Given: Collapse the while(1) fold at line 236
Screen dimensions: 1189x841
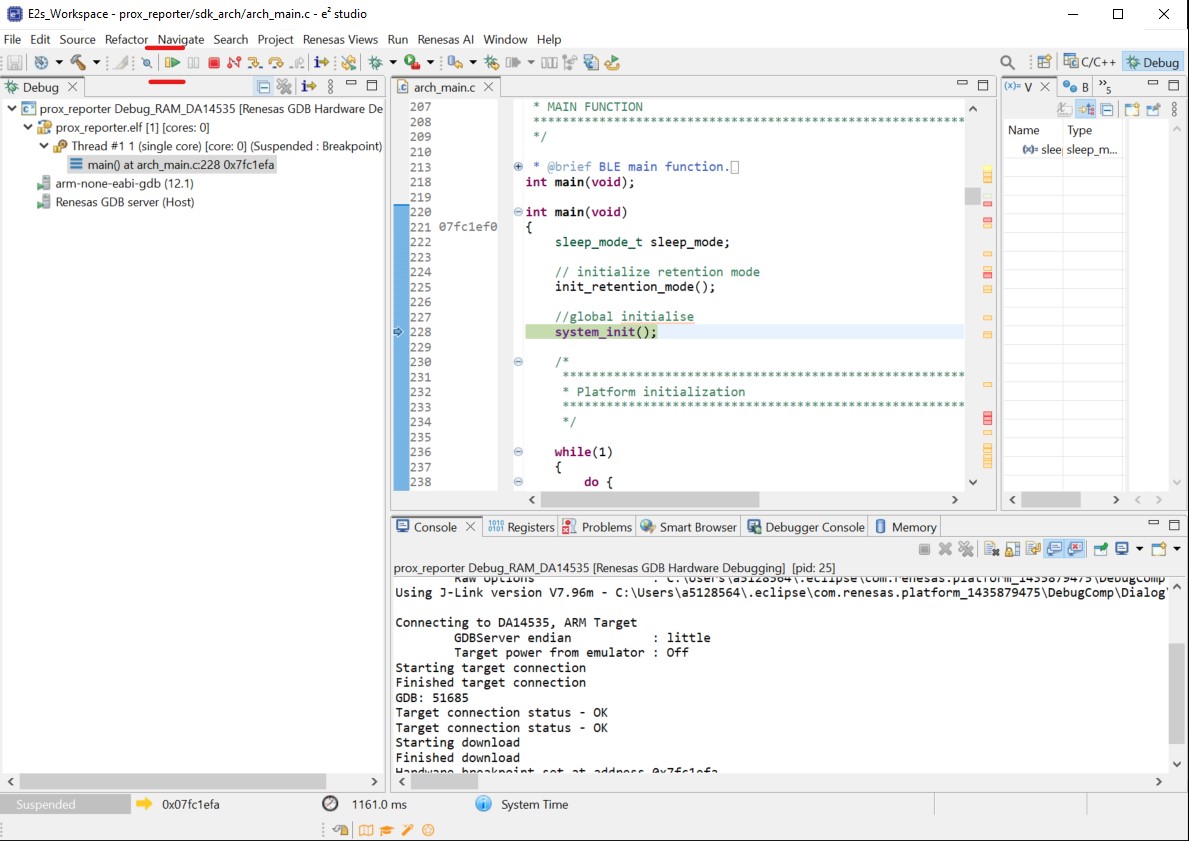Looking at the screenshot, I should pos(518,452).
